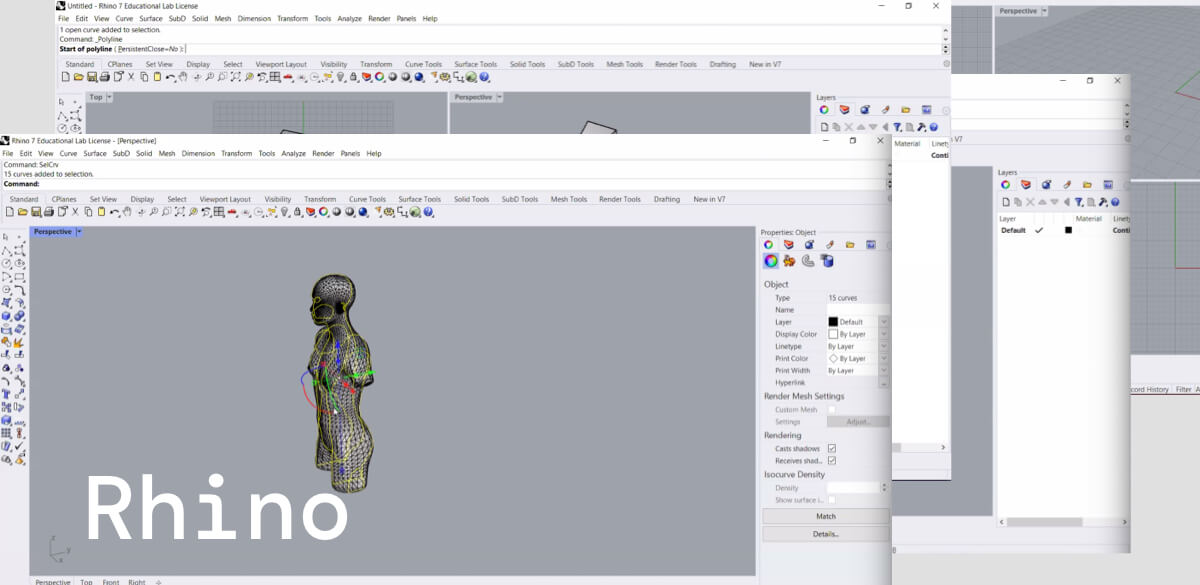The height and width of the screenshot is (585, 1200).
Task: Click Copy icon in front window toolbar
Action: click(88, 212)
